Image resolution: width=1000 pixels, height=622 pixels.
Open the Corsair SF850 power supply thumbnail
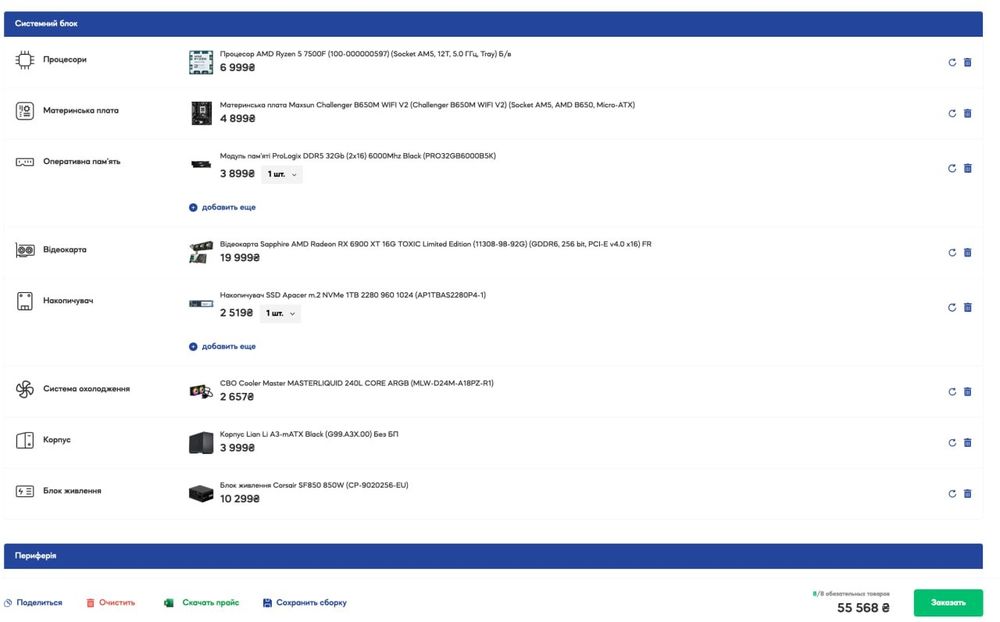(201, 493)
